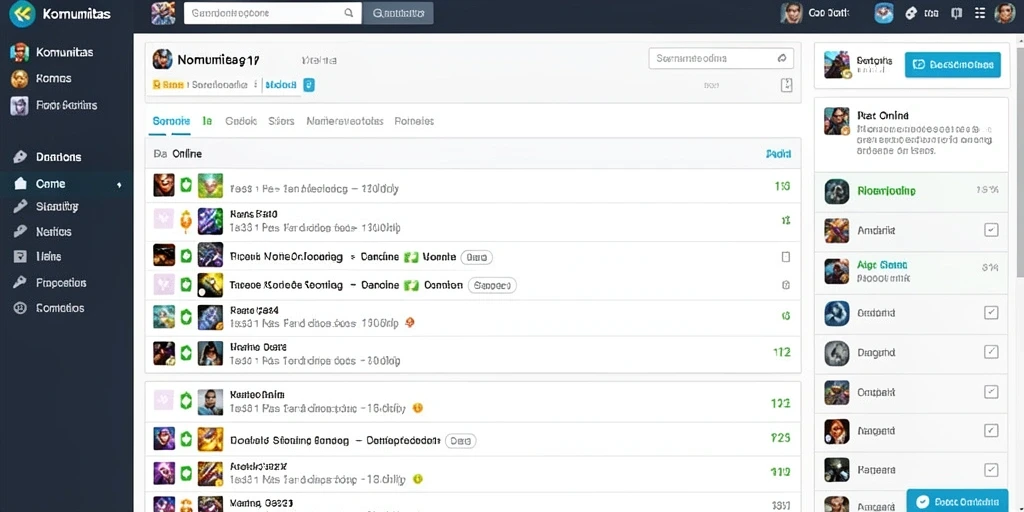1024x512 pixels.
Task: Switch to the Ia tab
Action: pyautogui.click(x=207, y=121)
